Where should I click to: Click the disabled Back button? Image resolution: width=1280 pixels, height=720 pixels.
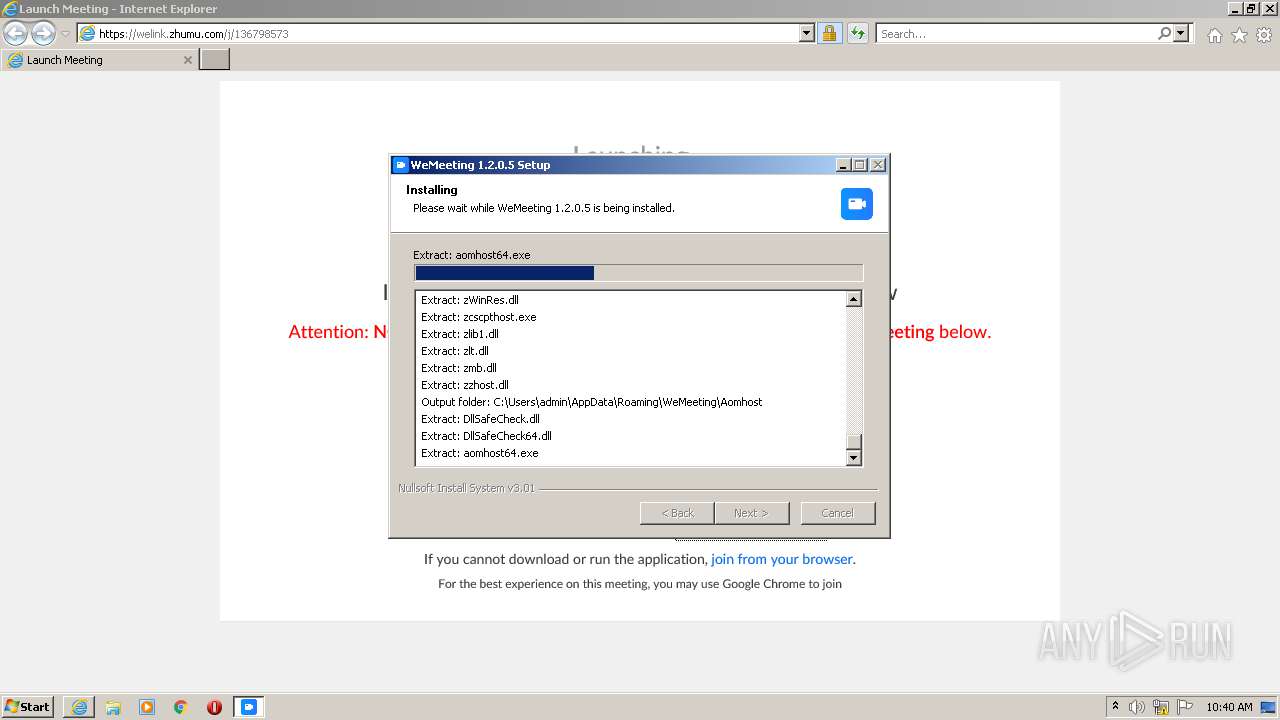tap(677, 513)
